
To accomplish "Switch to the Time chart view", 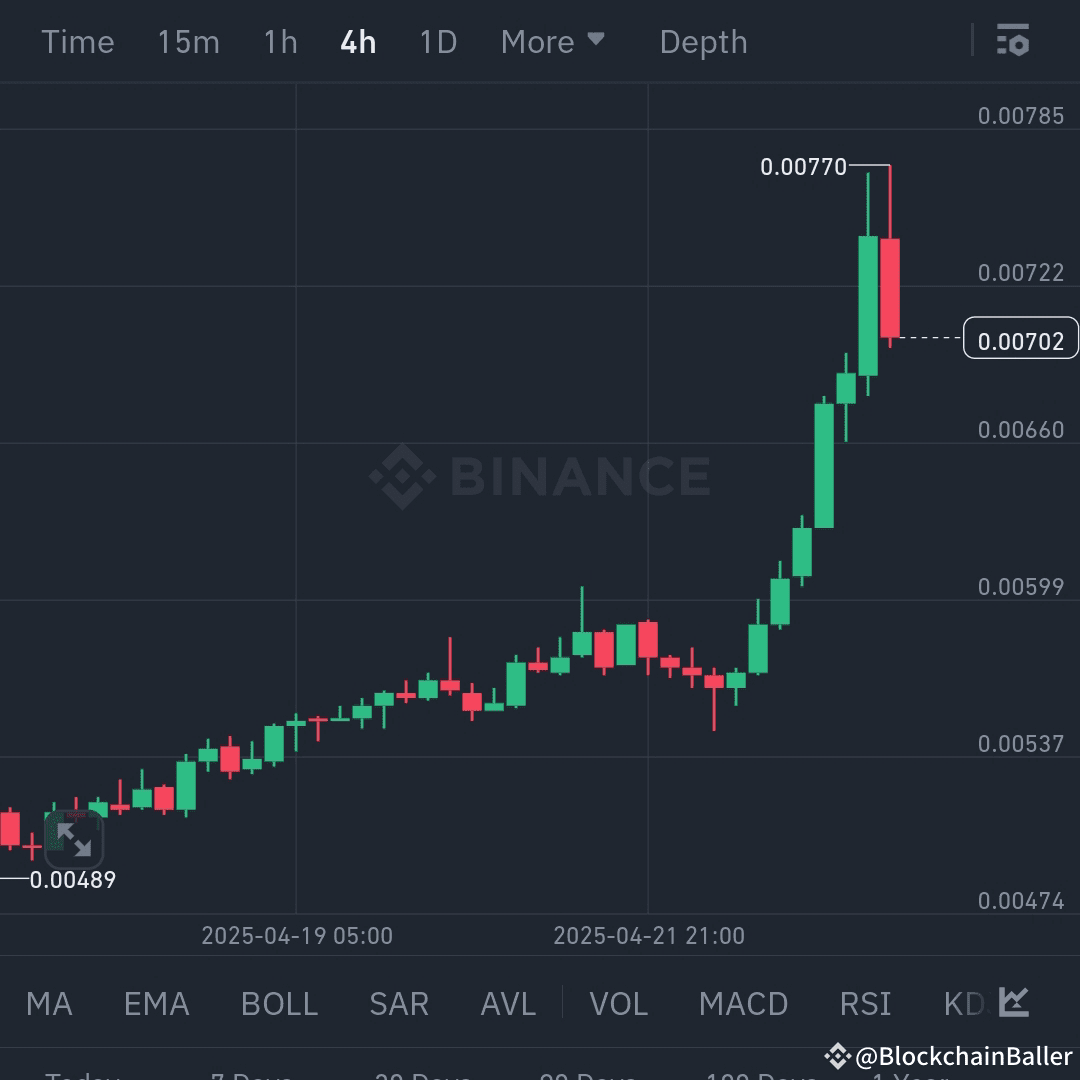I will pos(78,41).
